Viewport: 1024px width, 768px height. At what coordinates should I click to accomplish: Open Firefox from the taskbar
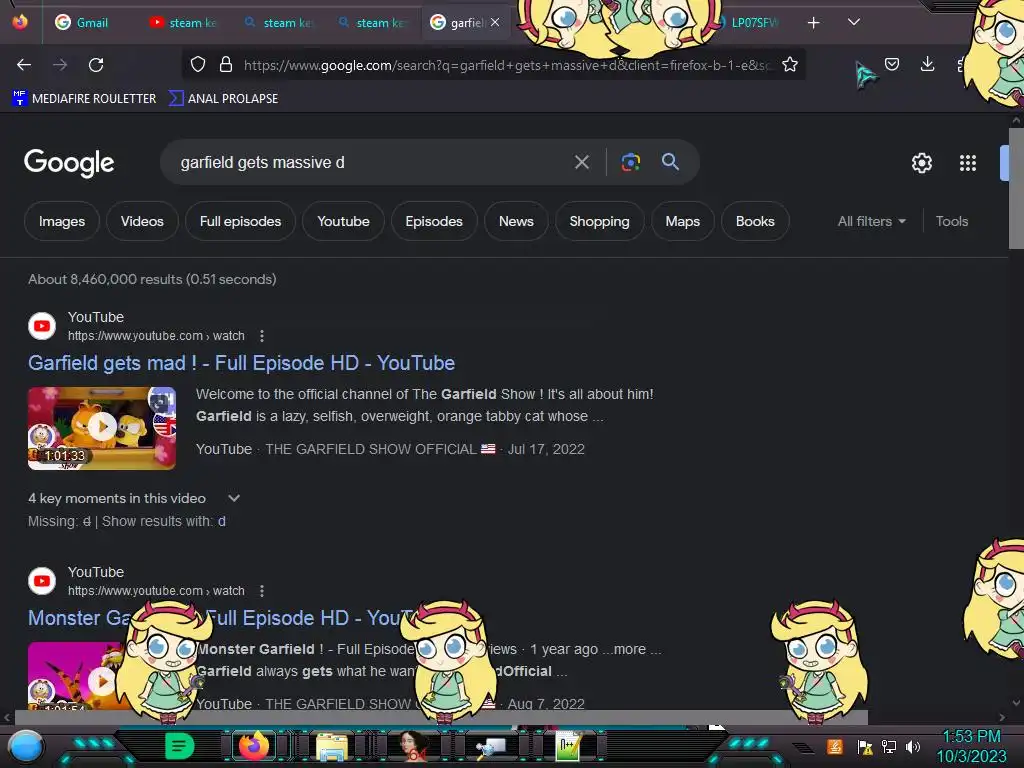click(253, 746)
